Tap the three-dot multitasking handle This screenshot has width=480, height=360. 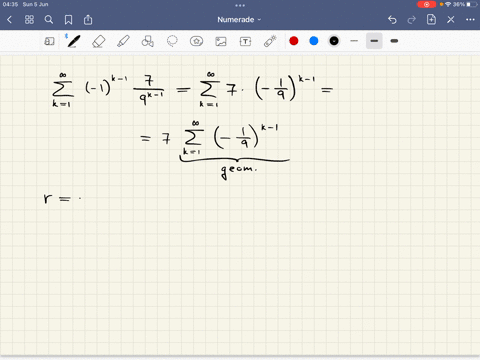[240, 5]
